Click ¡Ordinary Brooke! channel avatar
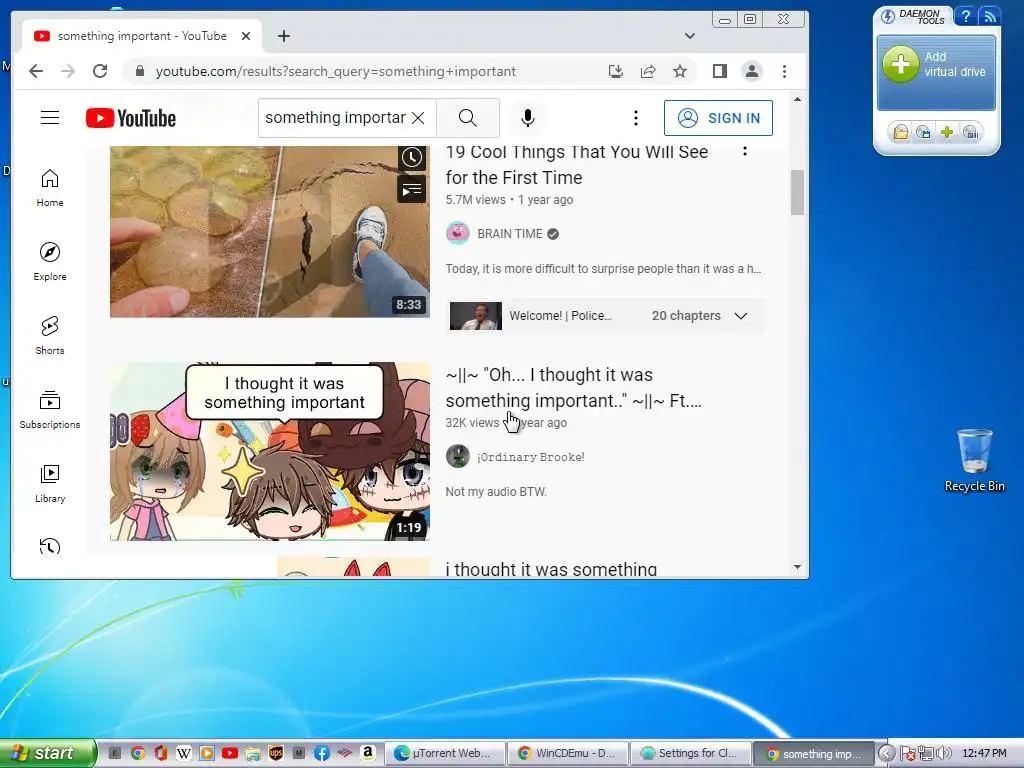Viewport: 1024px width, 768px height. point(458,456)
